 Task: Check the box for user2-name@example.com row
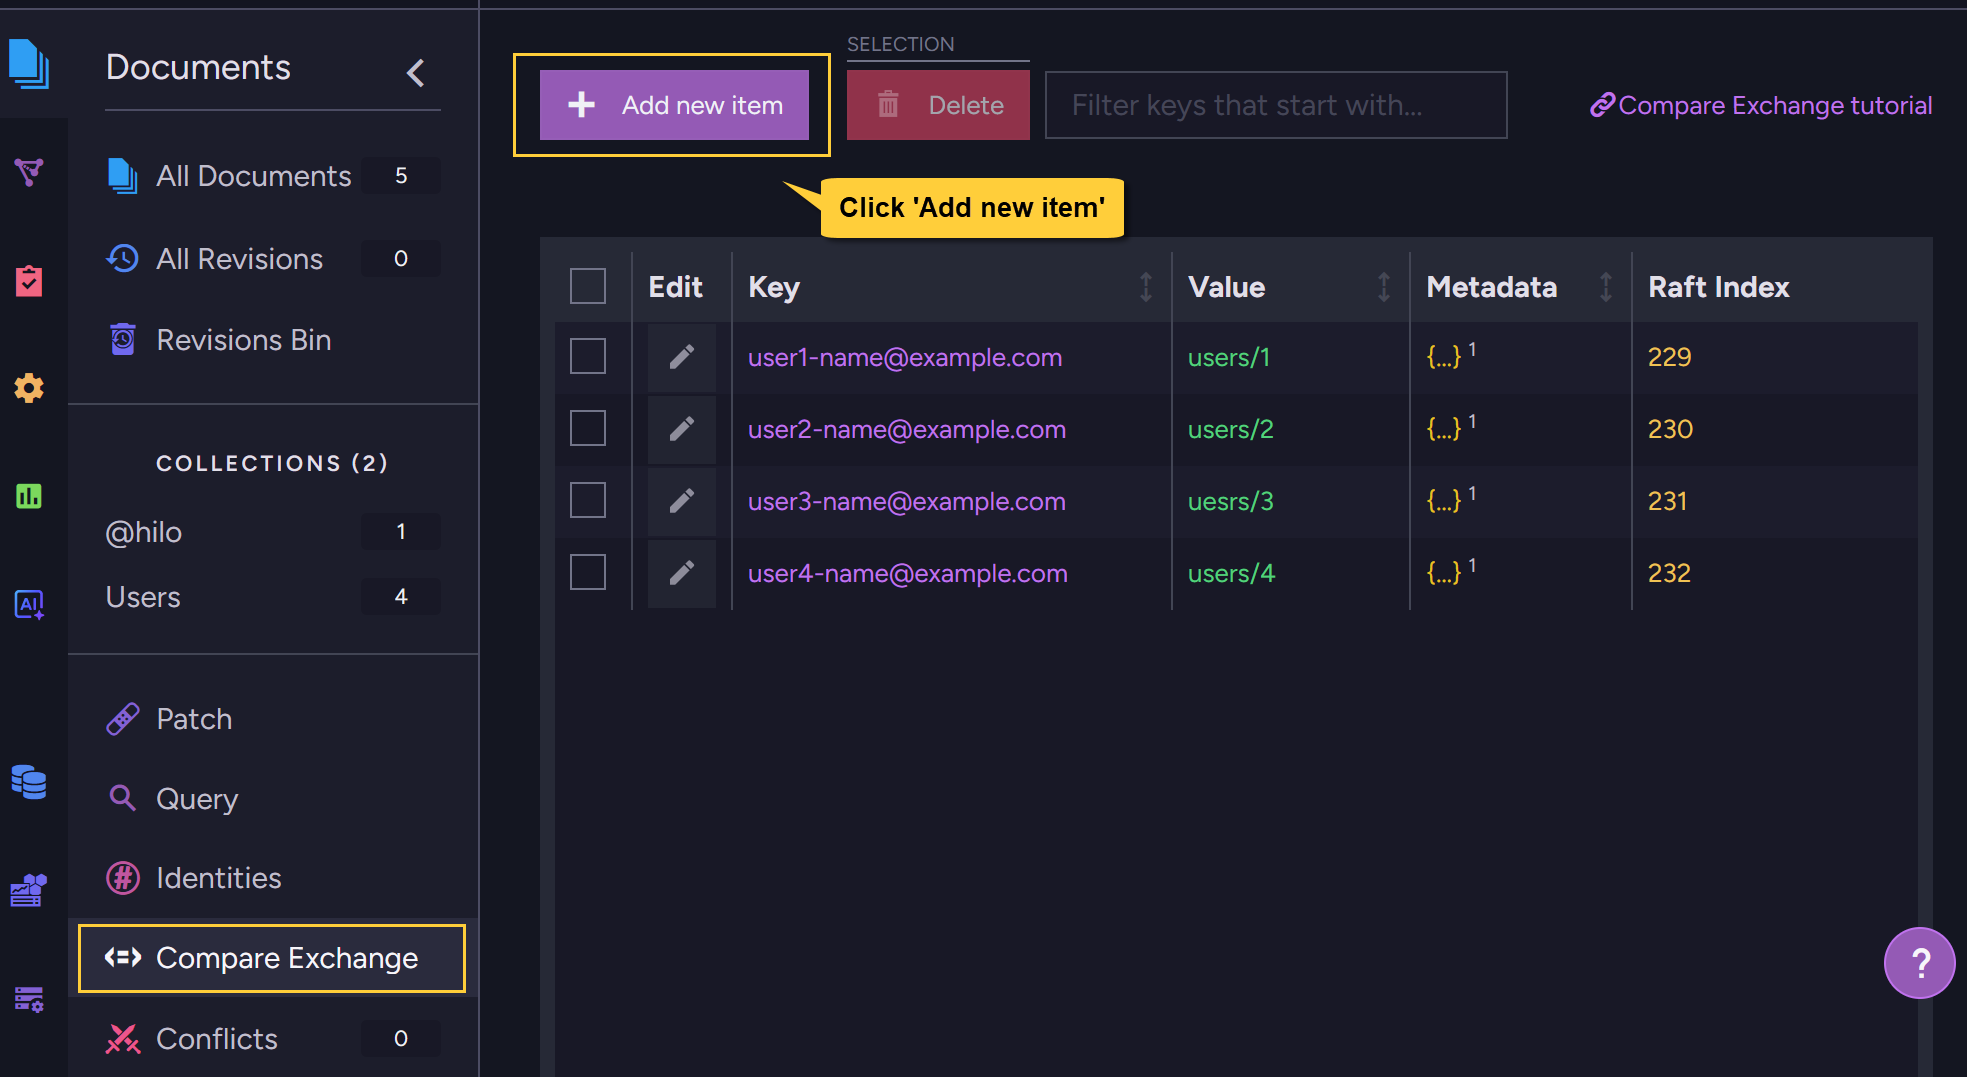(588, 429)
